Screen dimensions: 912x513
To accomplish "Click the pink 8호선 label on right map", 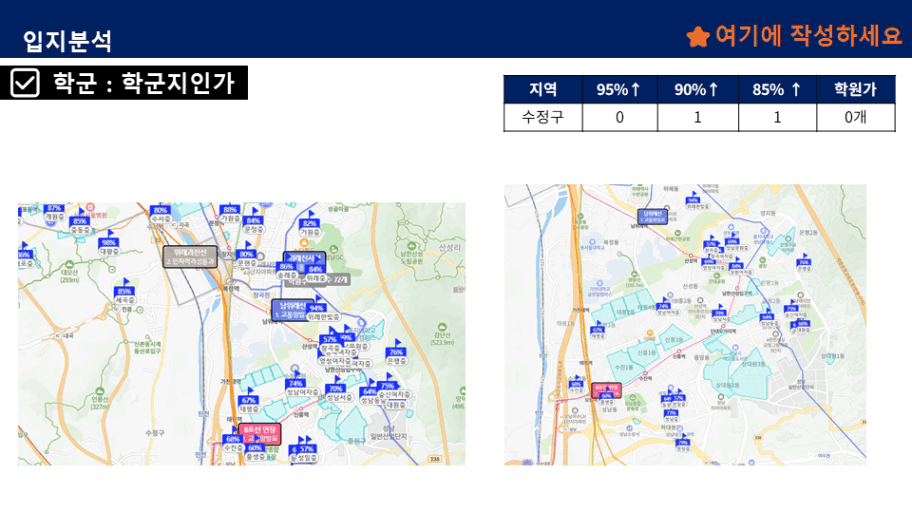I will pyautogui.click(x=607, y=390).
